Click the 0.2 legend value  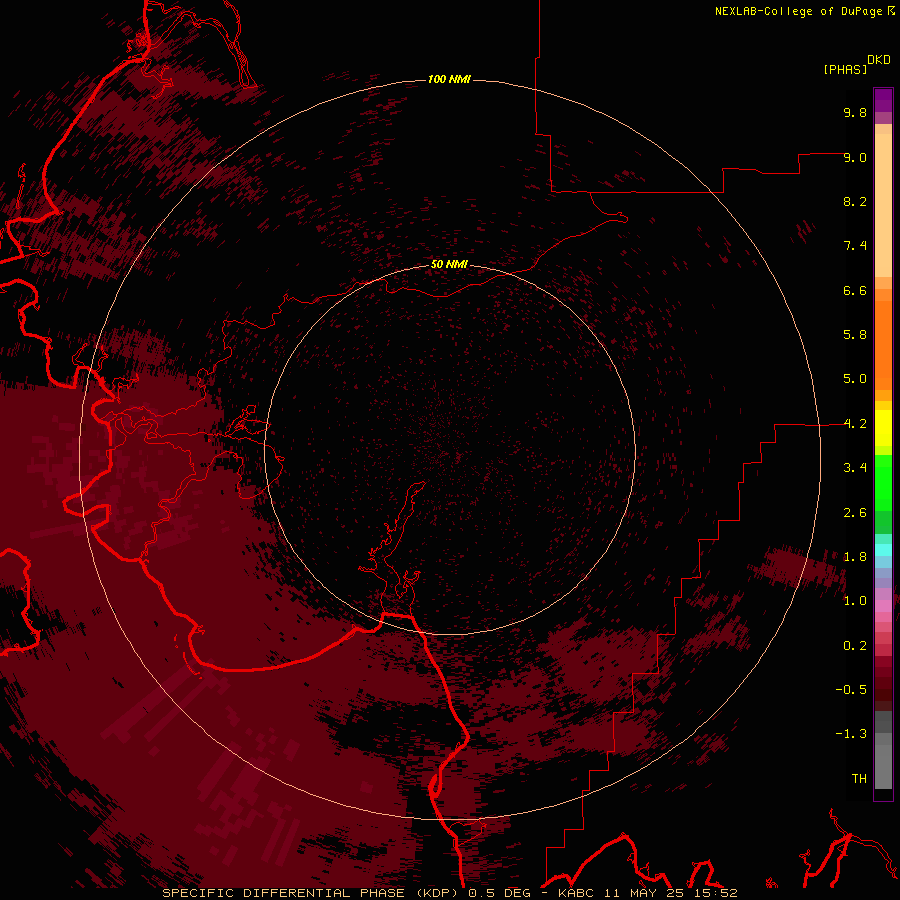(x=855, y=646)
